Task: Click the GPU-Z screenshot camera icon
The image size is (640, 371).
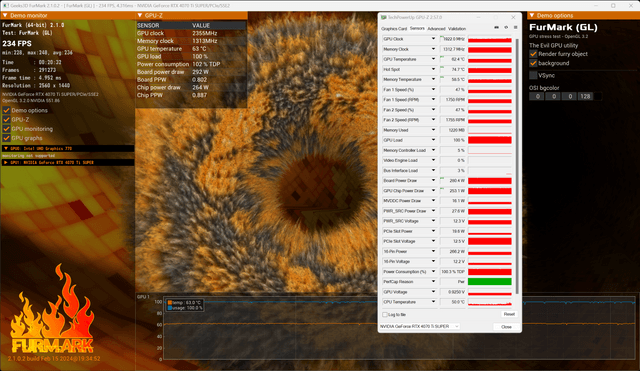Action: click(x=496, y=27)
